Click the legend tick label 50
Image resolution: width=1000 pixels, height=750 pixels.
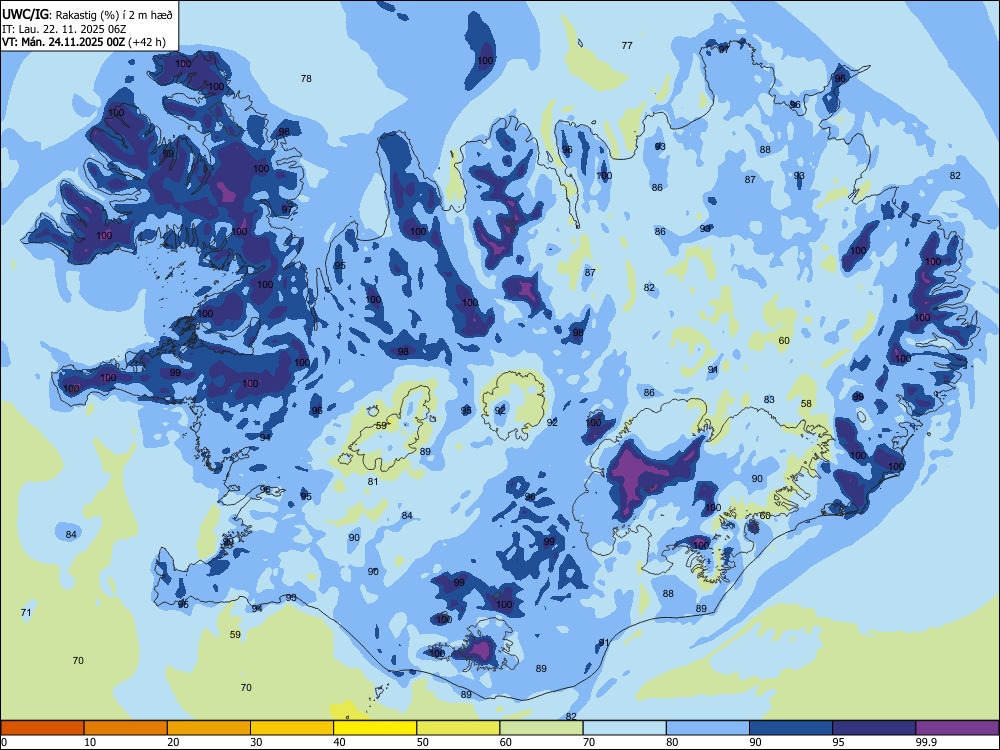(x=423, y=742)
